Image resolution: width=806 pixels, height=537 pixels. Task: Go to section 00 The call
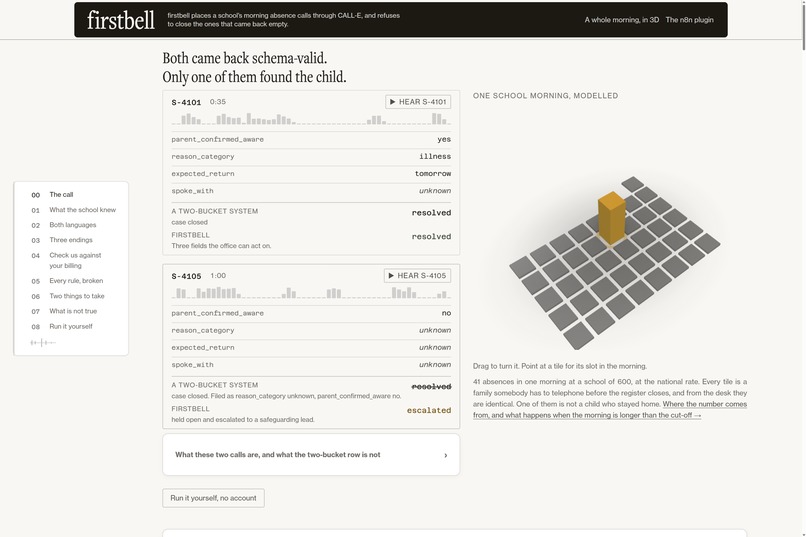(61, 195)
